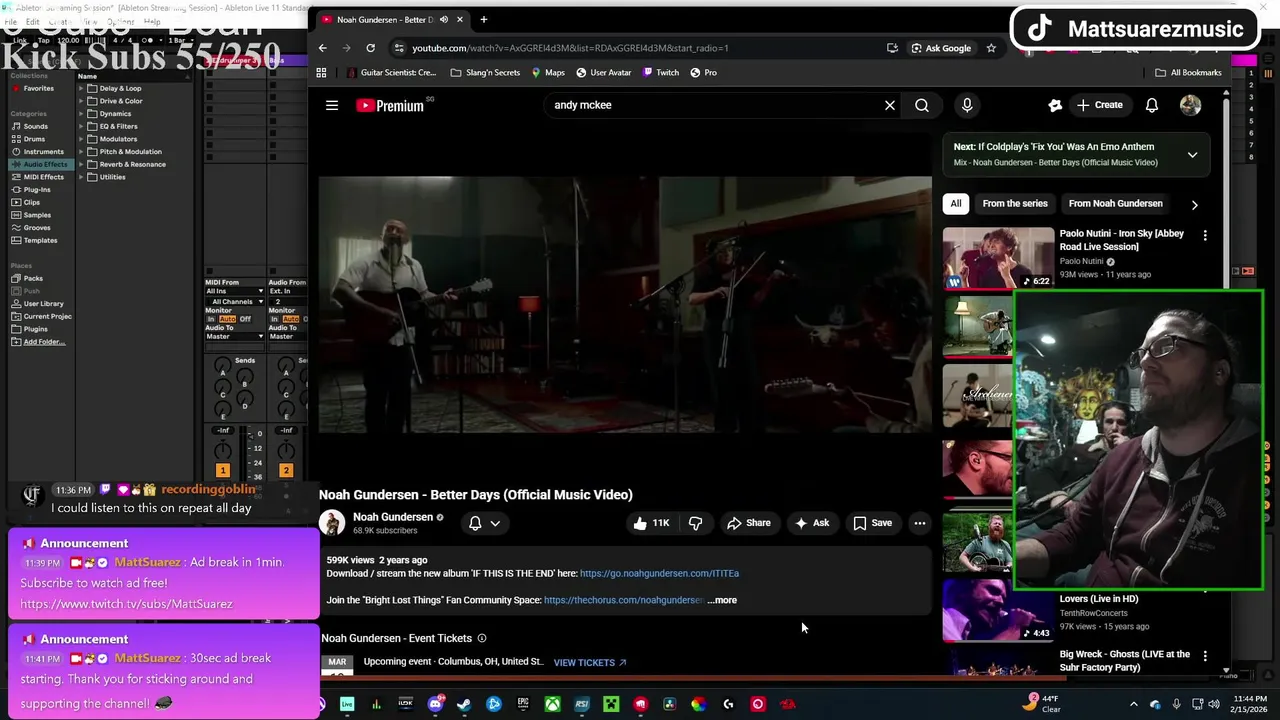1280x720 pixels.
Task: Set MIDI track monitor to Off
Action: 245,319
